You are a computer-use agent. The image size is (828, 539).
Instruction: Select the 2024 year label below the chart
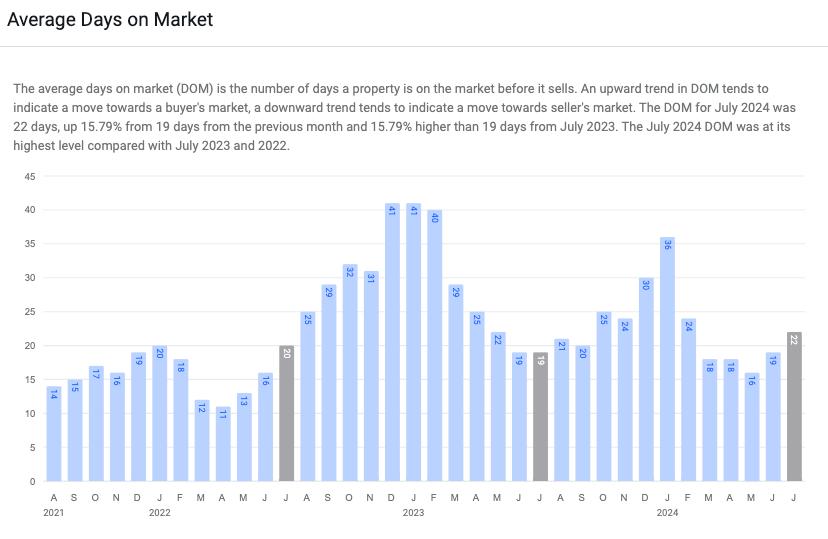click(668, 513)
